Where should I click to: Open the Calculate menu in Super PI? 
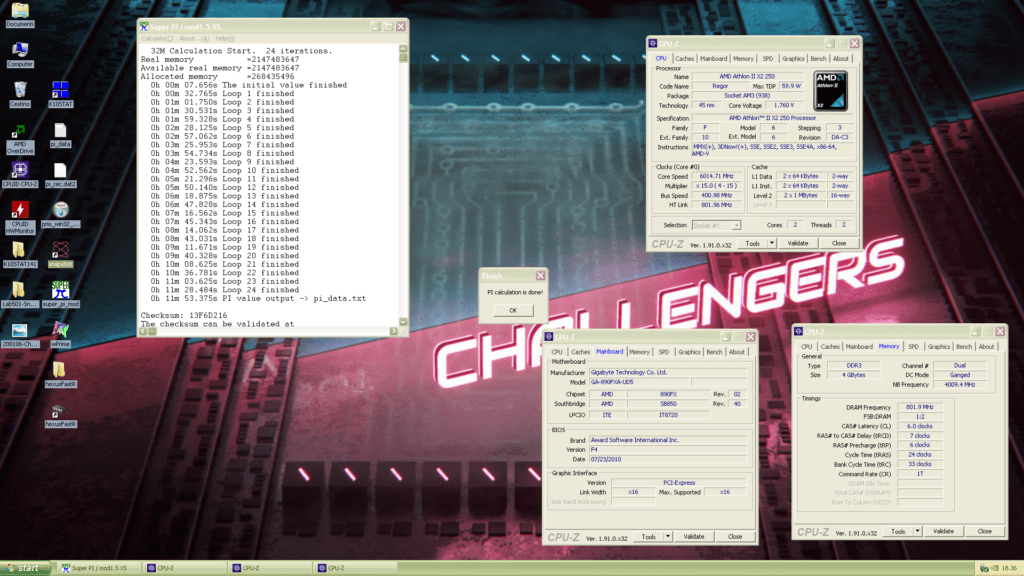pos(157,39)
